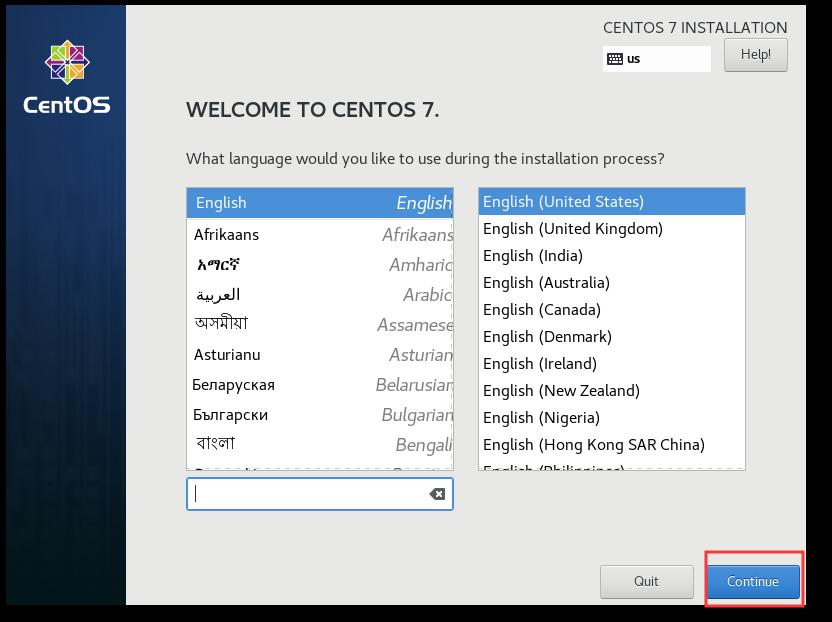This screenshot has height=622, width=832.
Task: Open the Help! panel
Action: (x=756, y=55)
